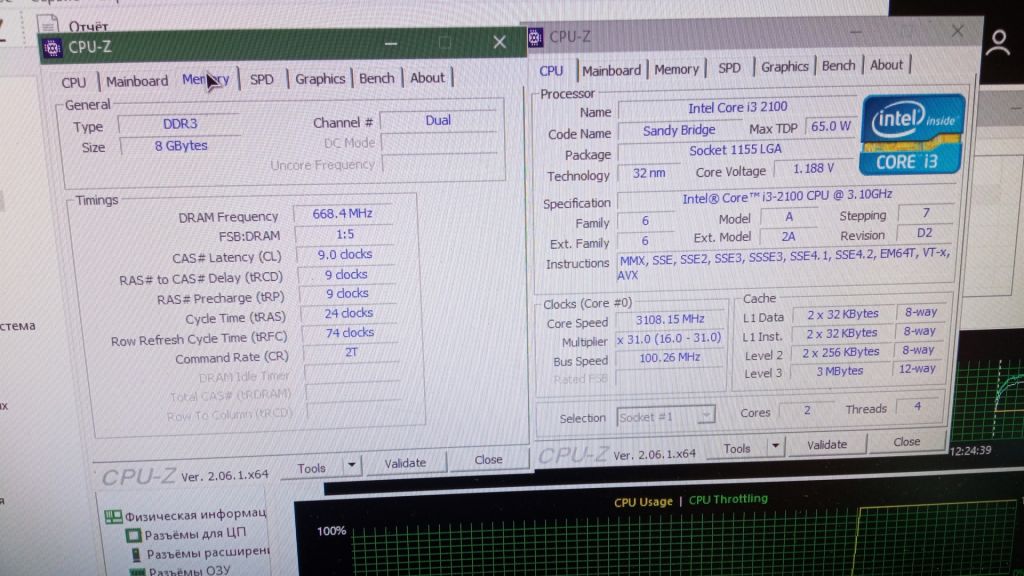Click the 8 GBytes memory size value
Viewport: 1024px width, 576px height.
tap(181, 146)
